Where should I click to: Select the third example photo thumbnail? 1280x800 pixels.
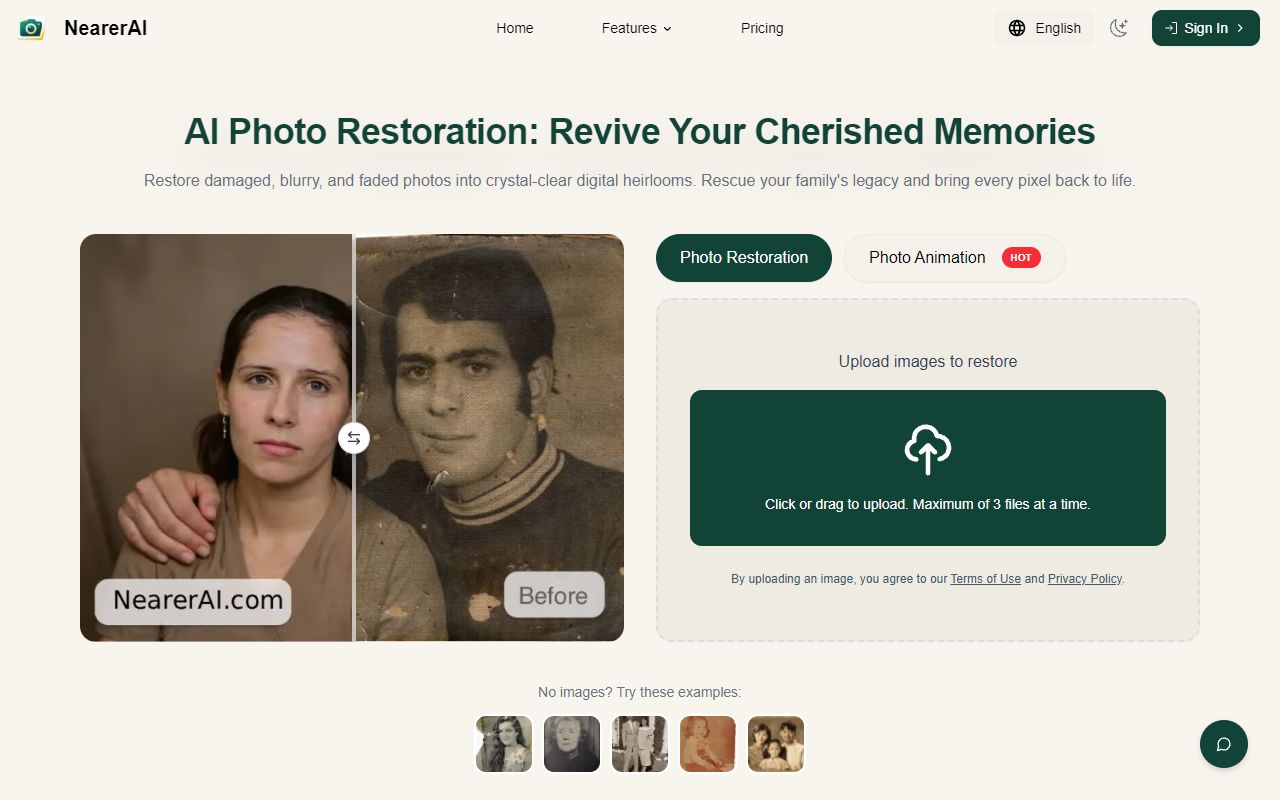[x=640, y=744]
